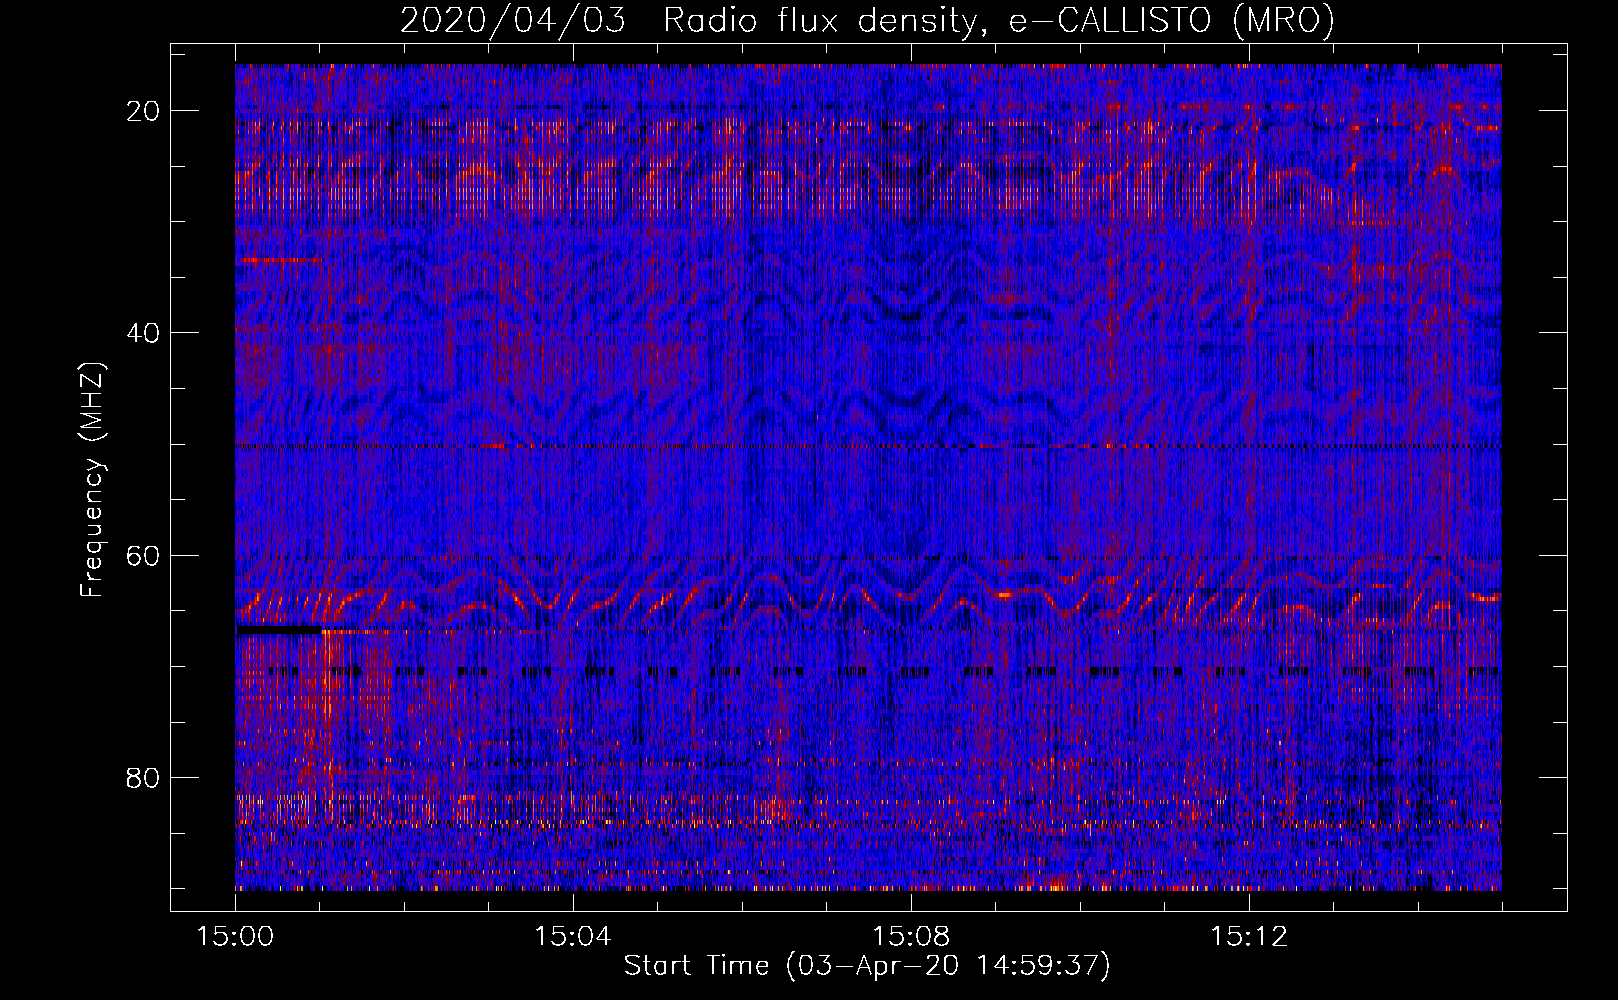Click the 'Start Time (03-Apr-20 14:59:37)' label
The width and height of the screenshot is (1618, 1000).
tap(867, 966)
